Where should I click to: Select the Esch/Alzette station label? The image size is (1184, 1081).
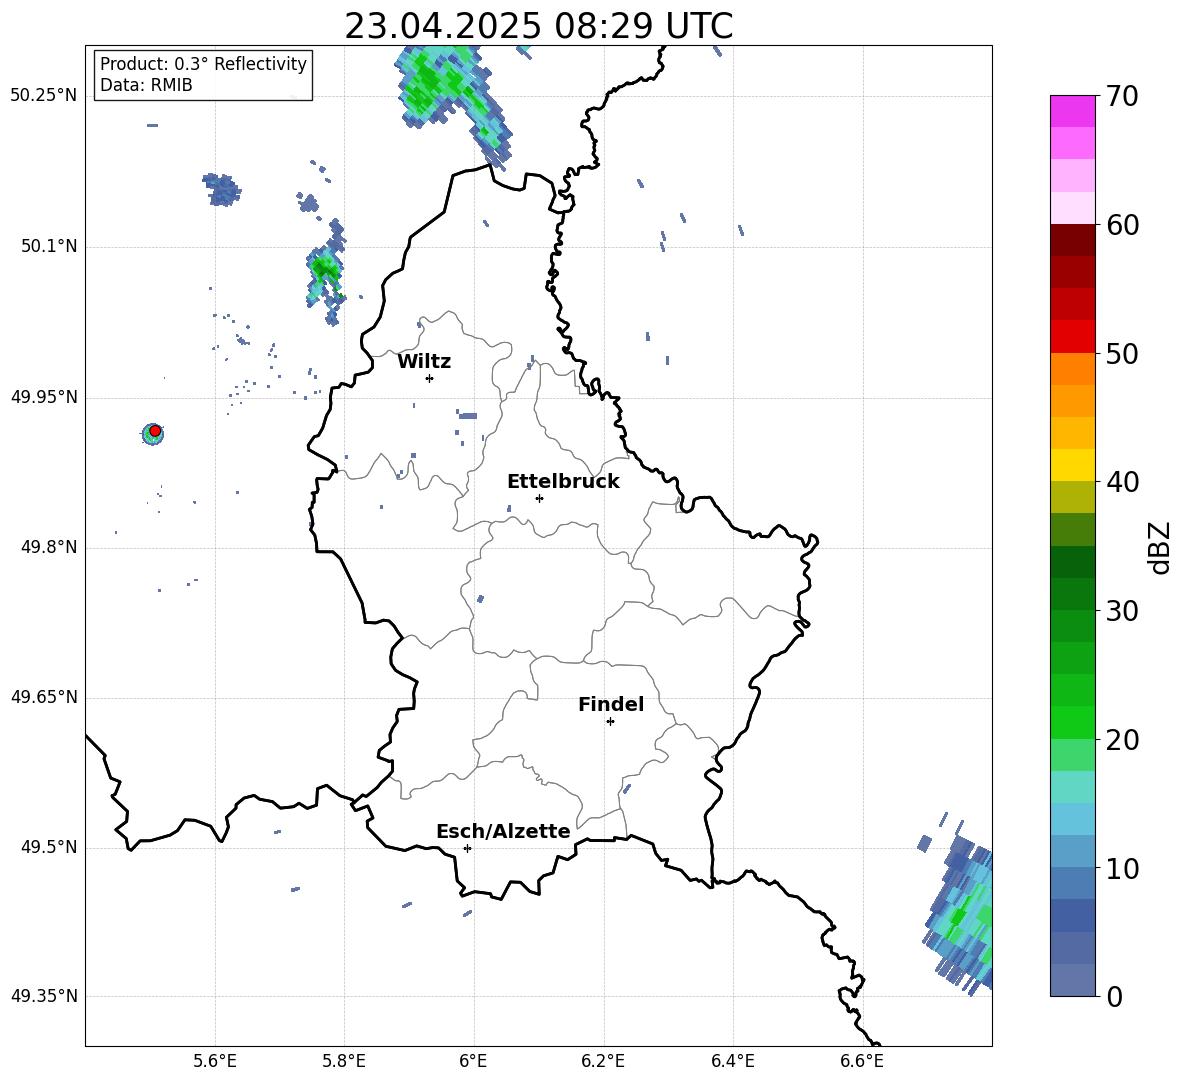503,832
